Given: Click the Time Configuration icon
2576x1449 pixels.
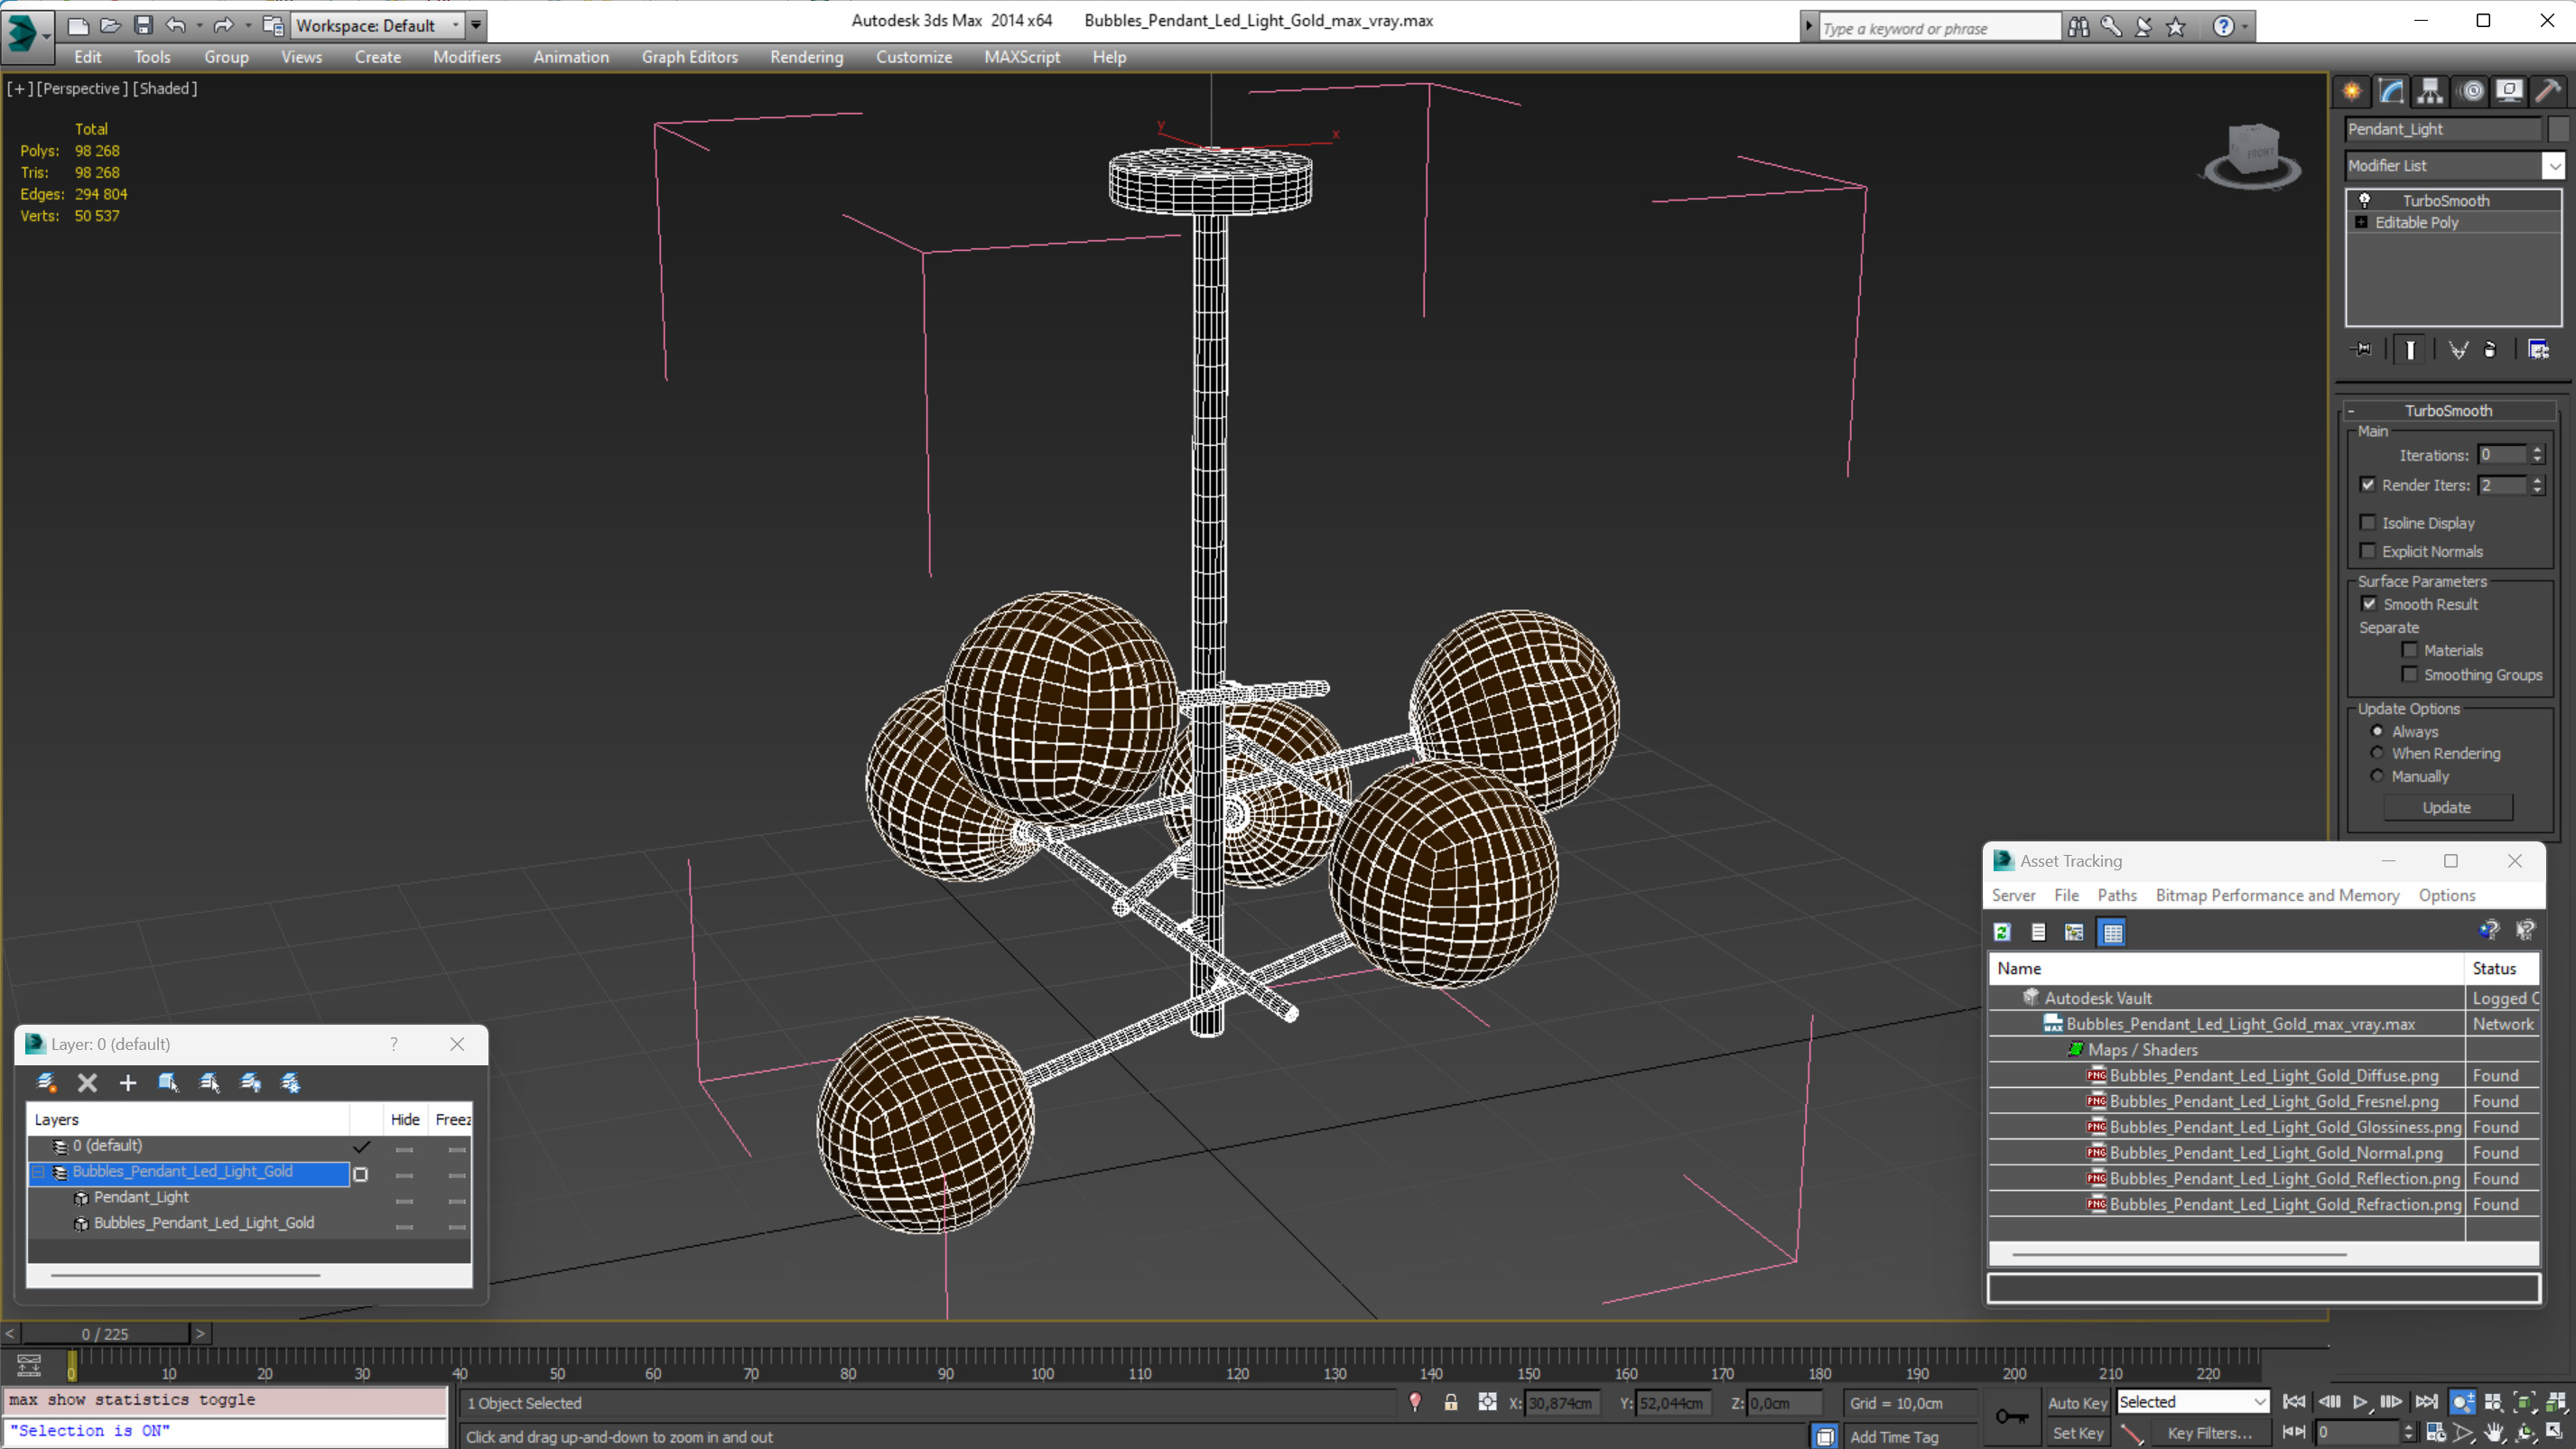Looking at the screenshot, I should [x=2436, y=1433].
